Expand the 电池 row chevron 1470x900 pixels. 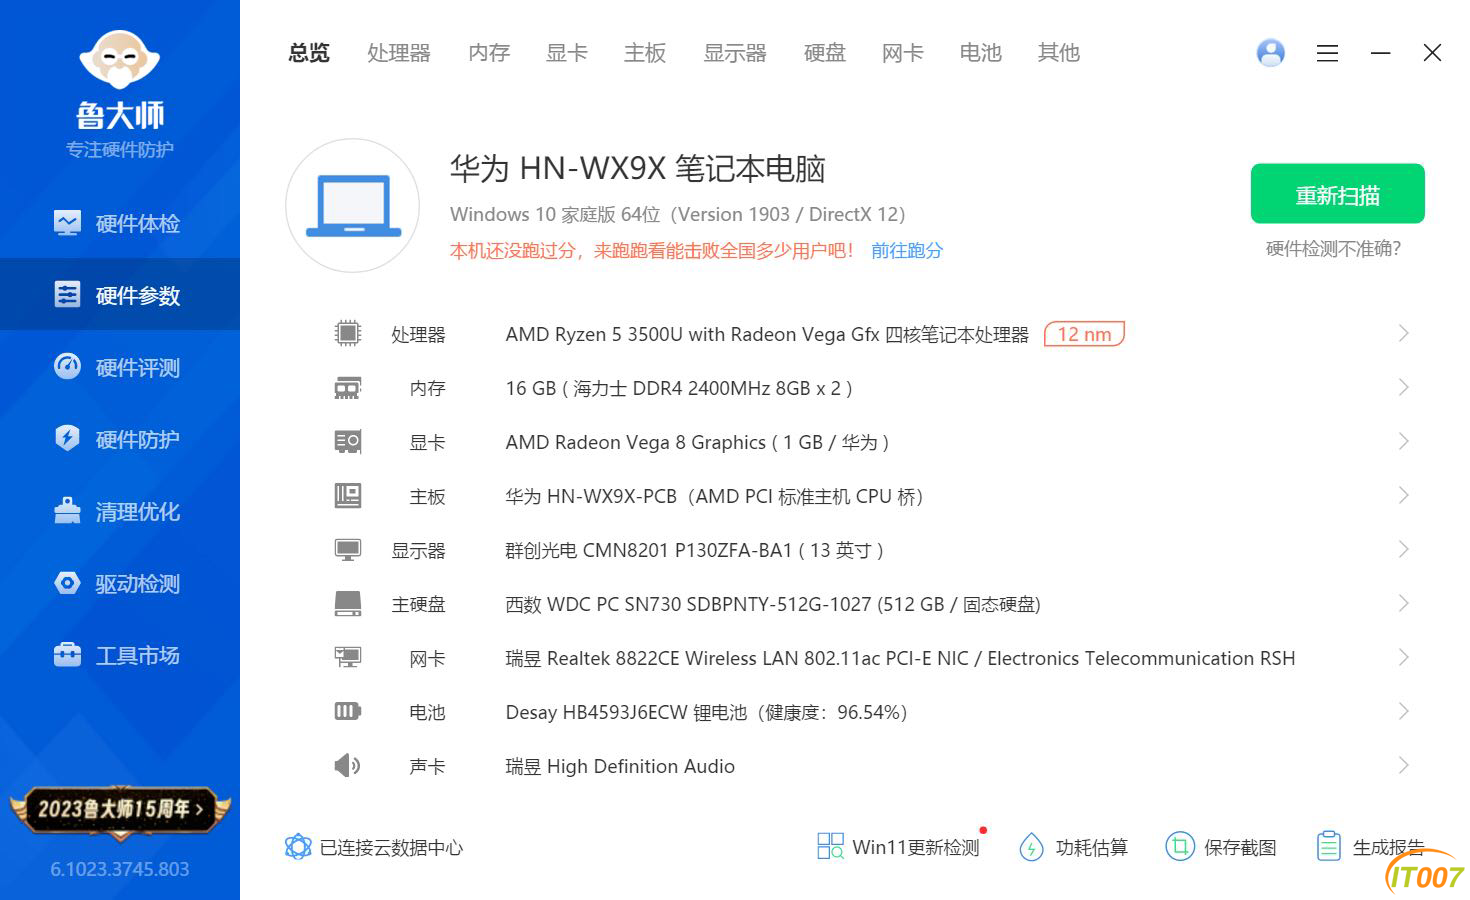(x=1403, y=711)
